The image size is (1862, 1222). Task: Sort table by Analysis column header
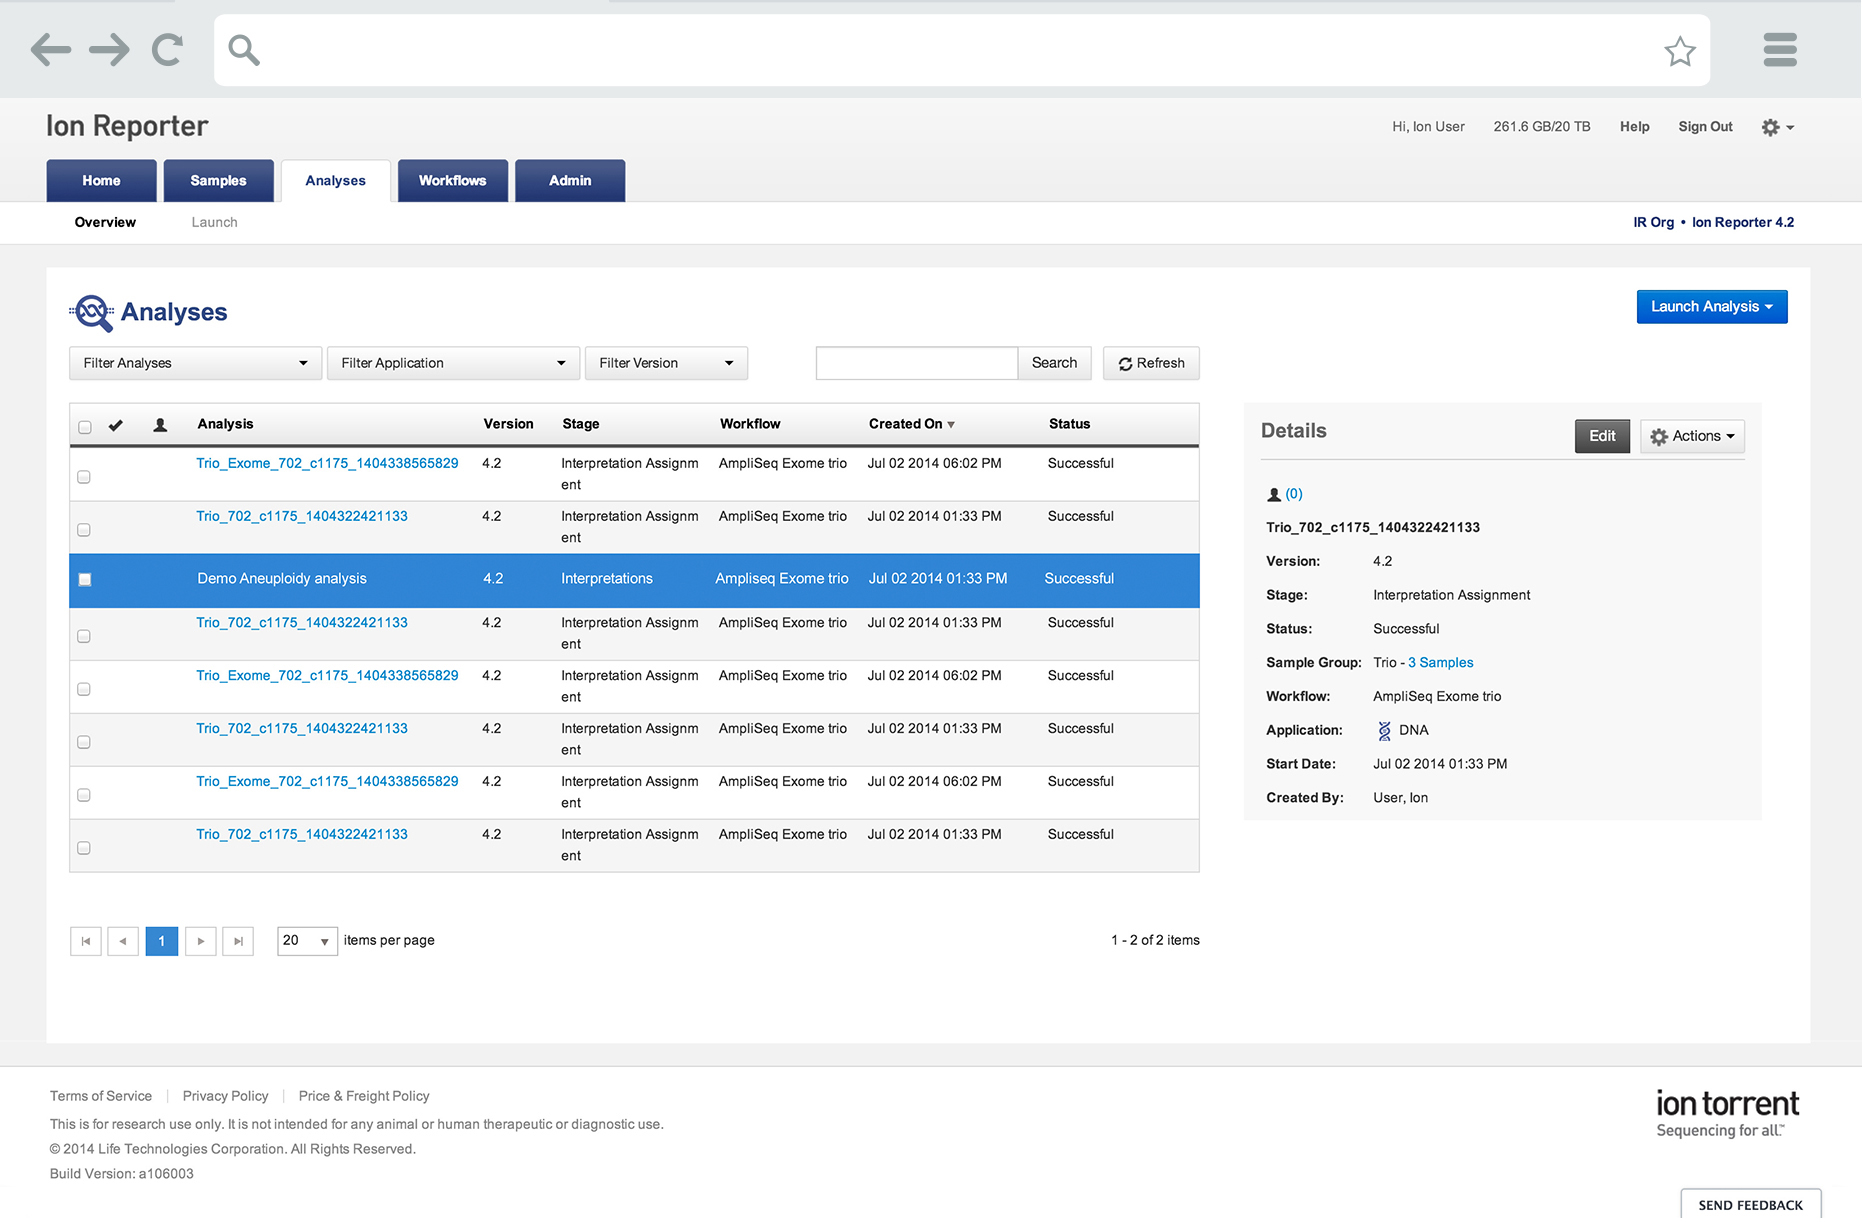click(x=225, y=424)
